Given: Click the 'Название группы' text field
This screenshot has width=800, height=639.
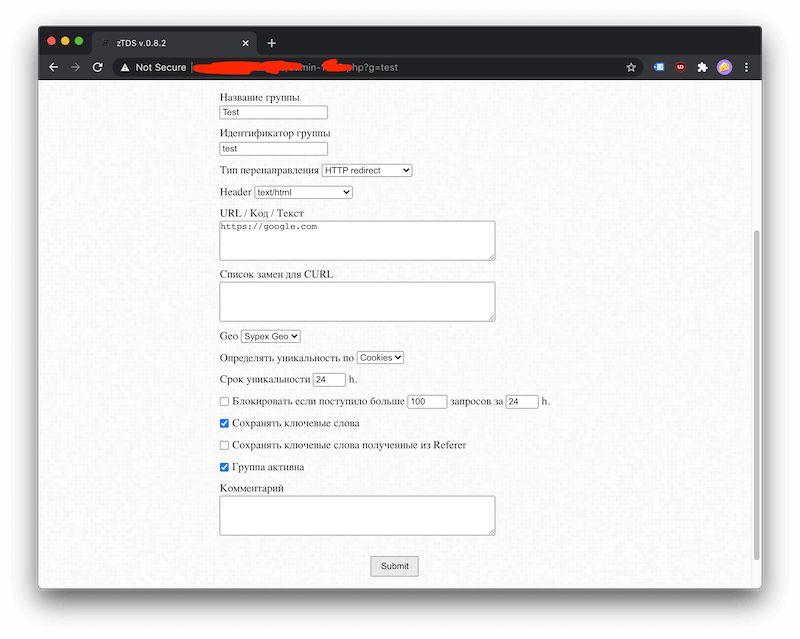Looking at the screenshot, I should (273, 112).
